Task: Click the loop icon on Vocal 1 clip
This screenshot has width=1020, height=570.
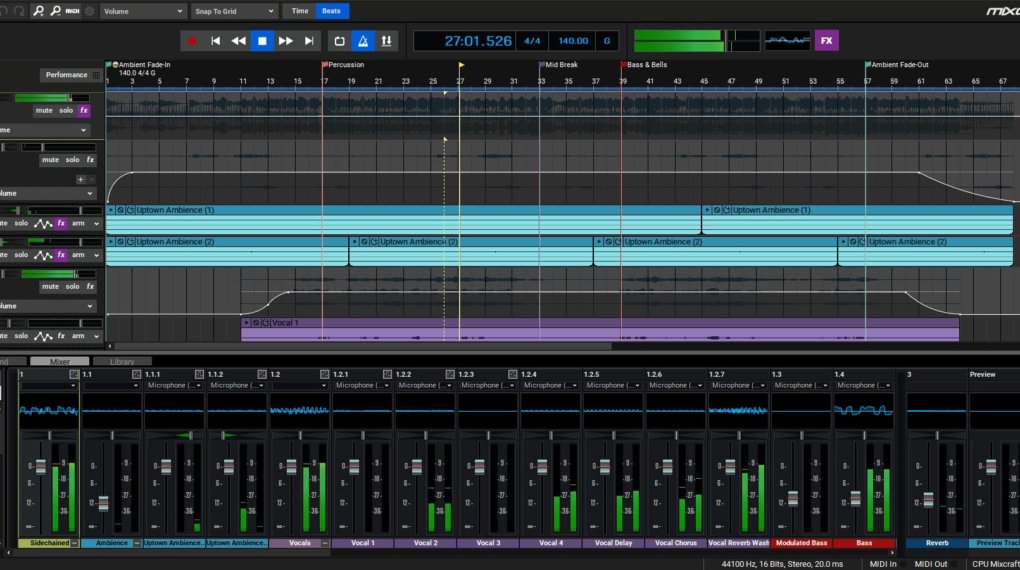Action: 266,323
